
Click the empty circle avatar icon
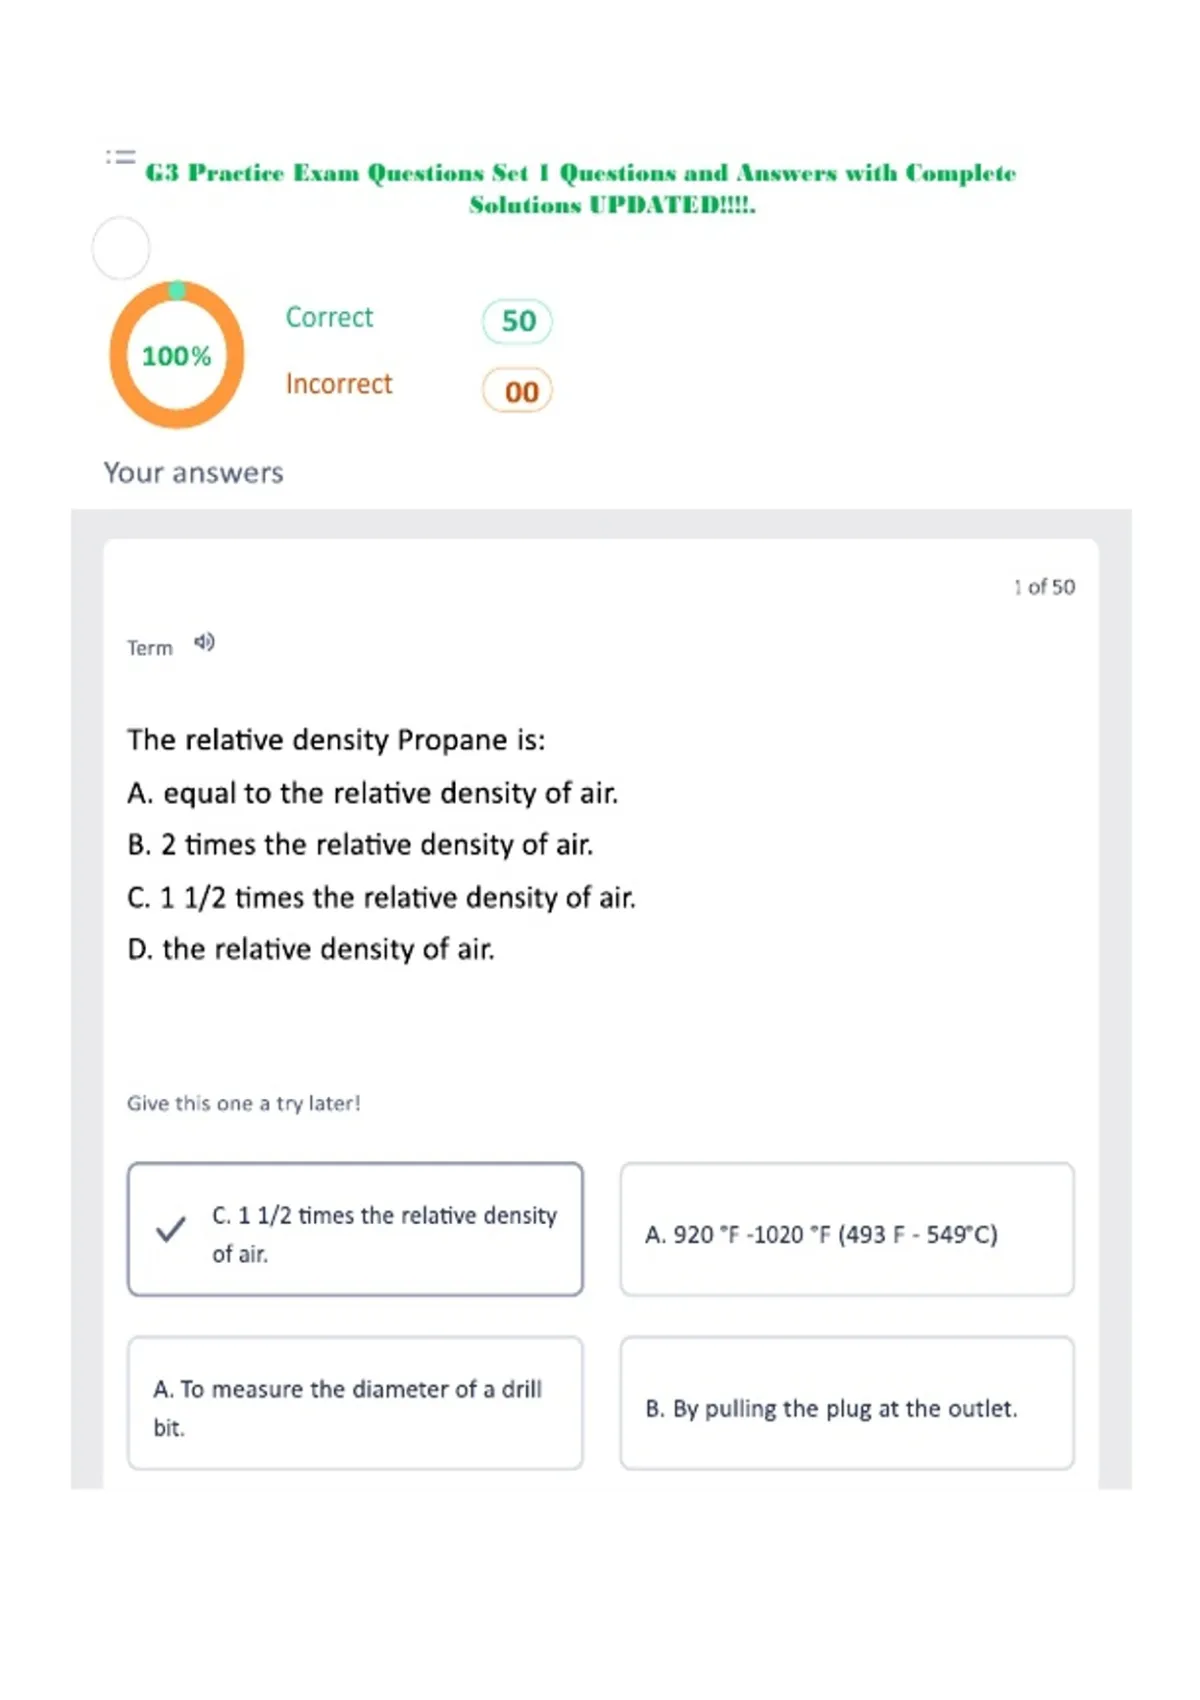(x=121, y=248)
